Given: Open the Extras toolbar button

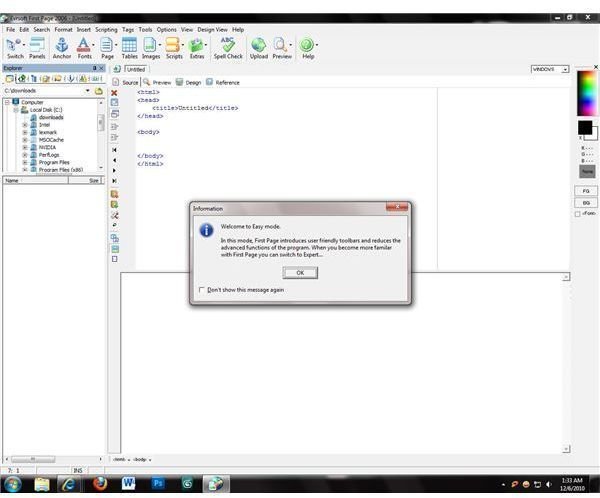Looking at the screenshot, I should pos(197,49).
